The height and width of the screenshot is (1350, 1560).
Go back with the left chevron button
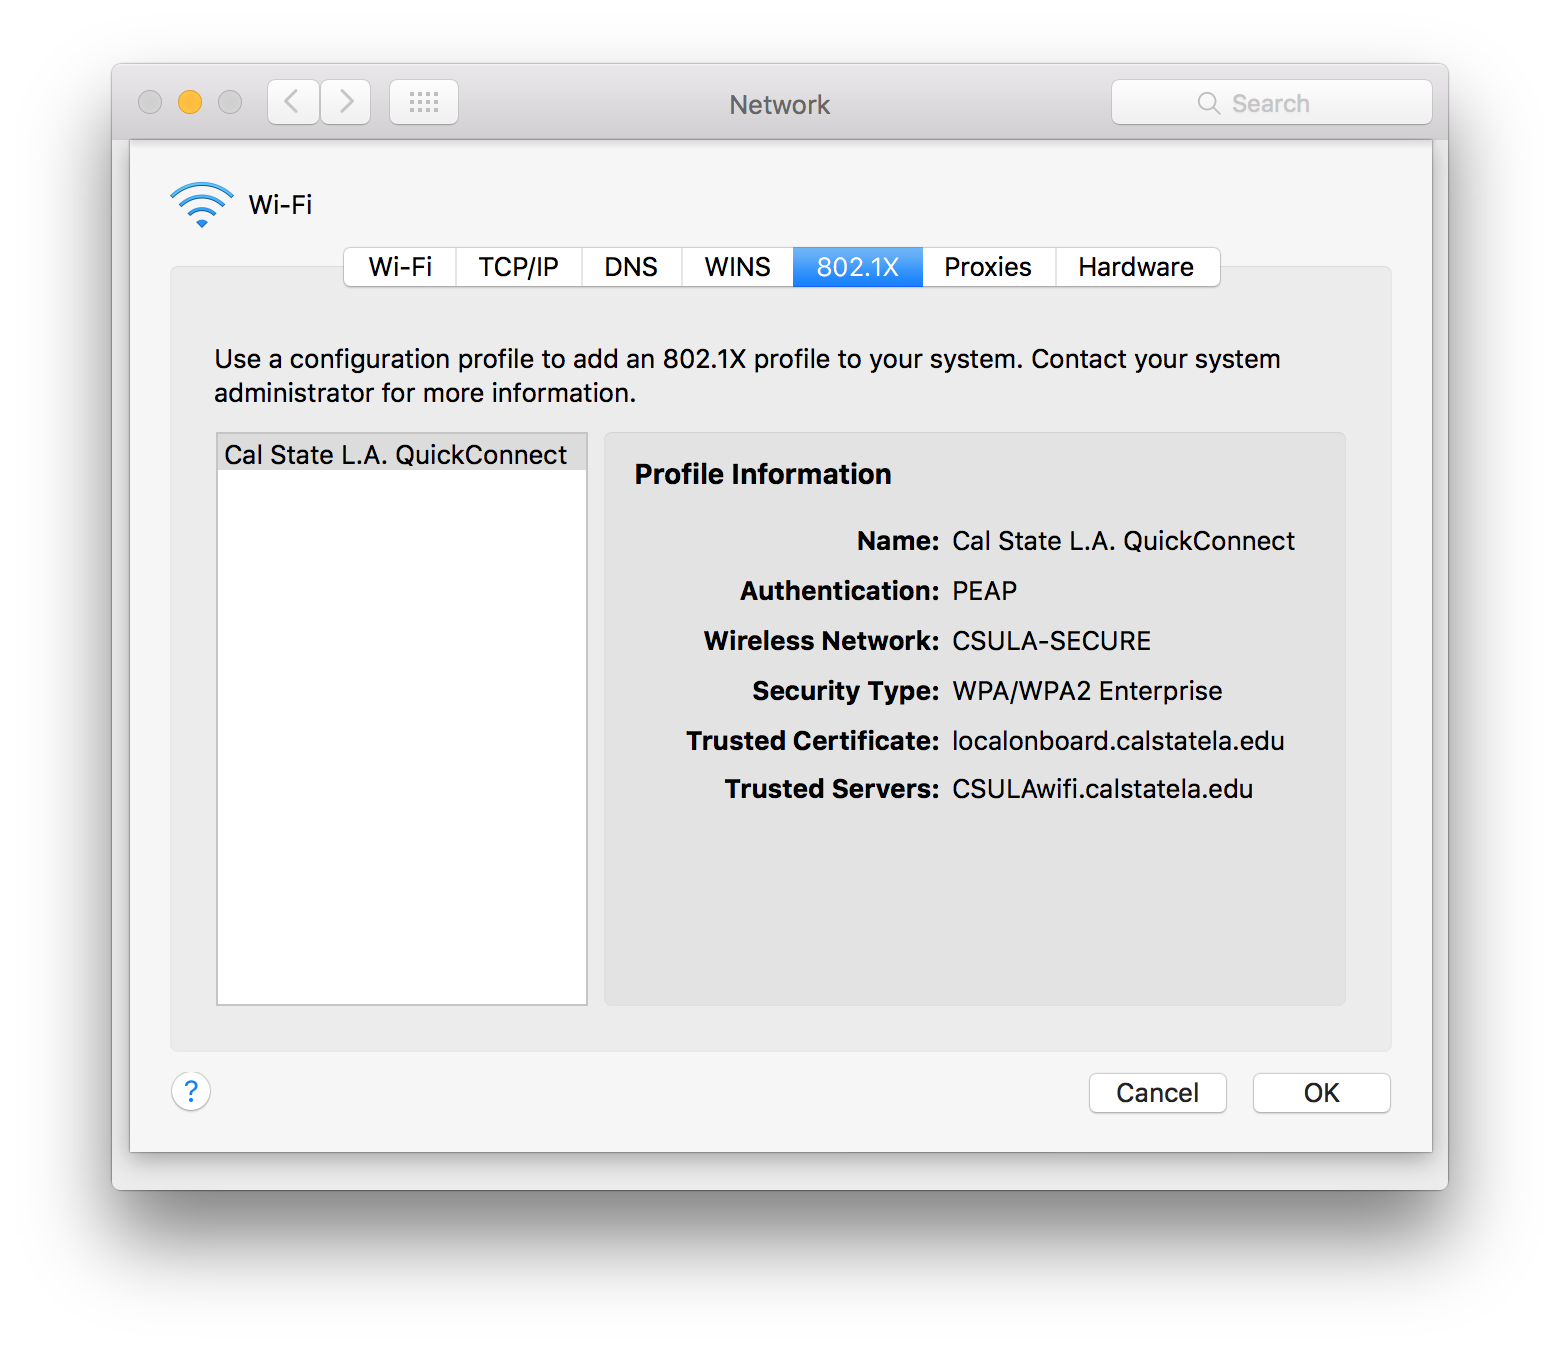(x=293, y=102)
